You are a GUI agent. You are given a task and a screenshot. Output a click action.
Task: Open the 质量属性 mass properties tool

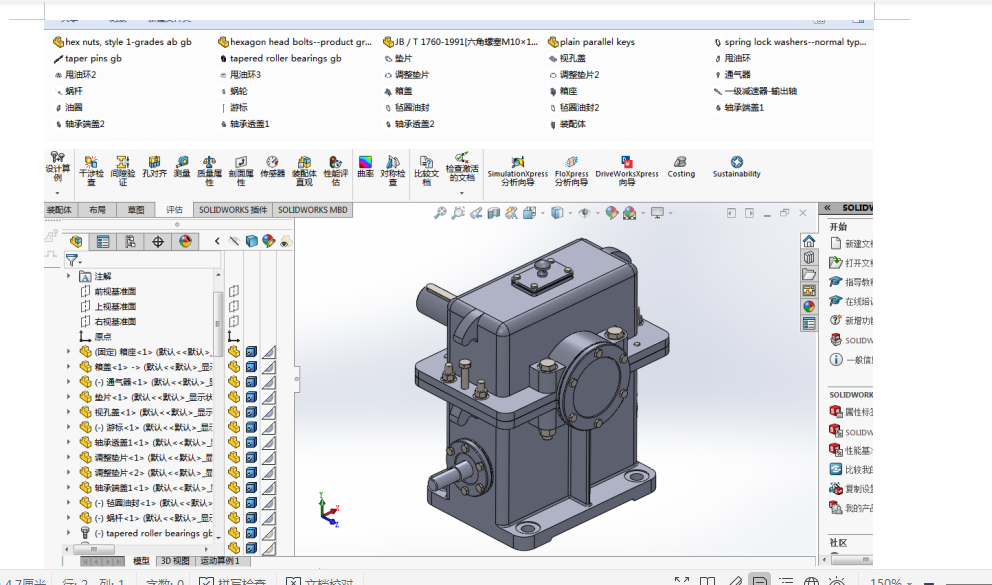tap(210, 169)
